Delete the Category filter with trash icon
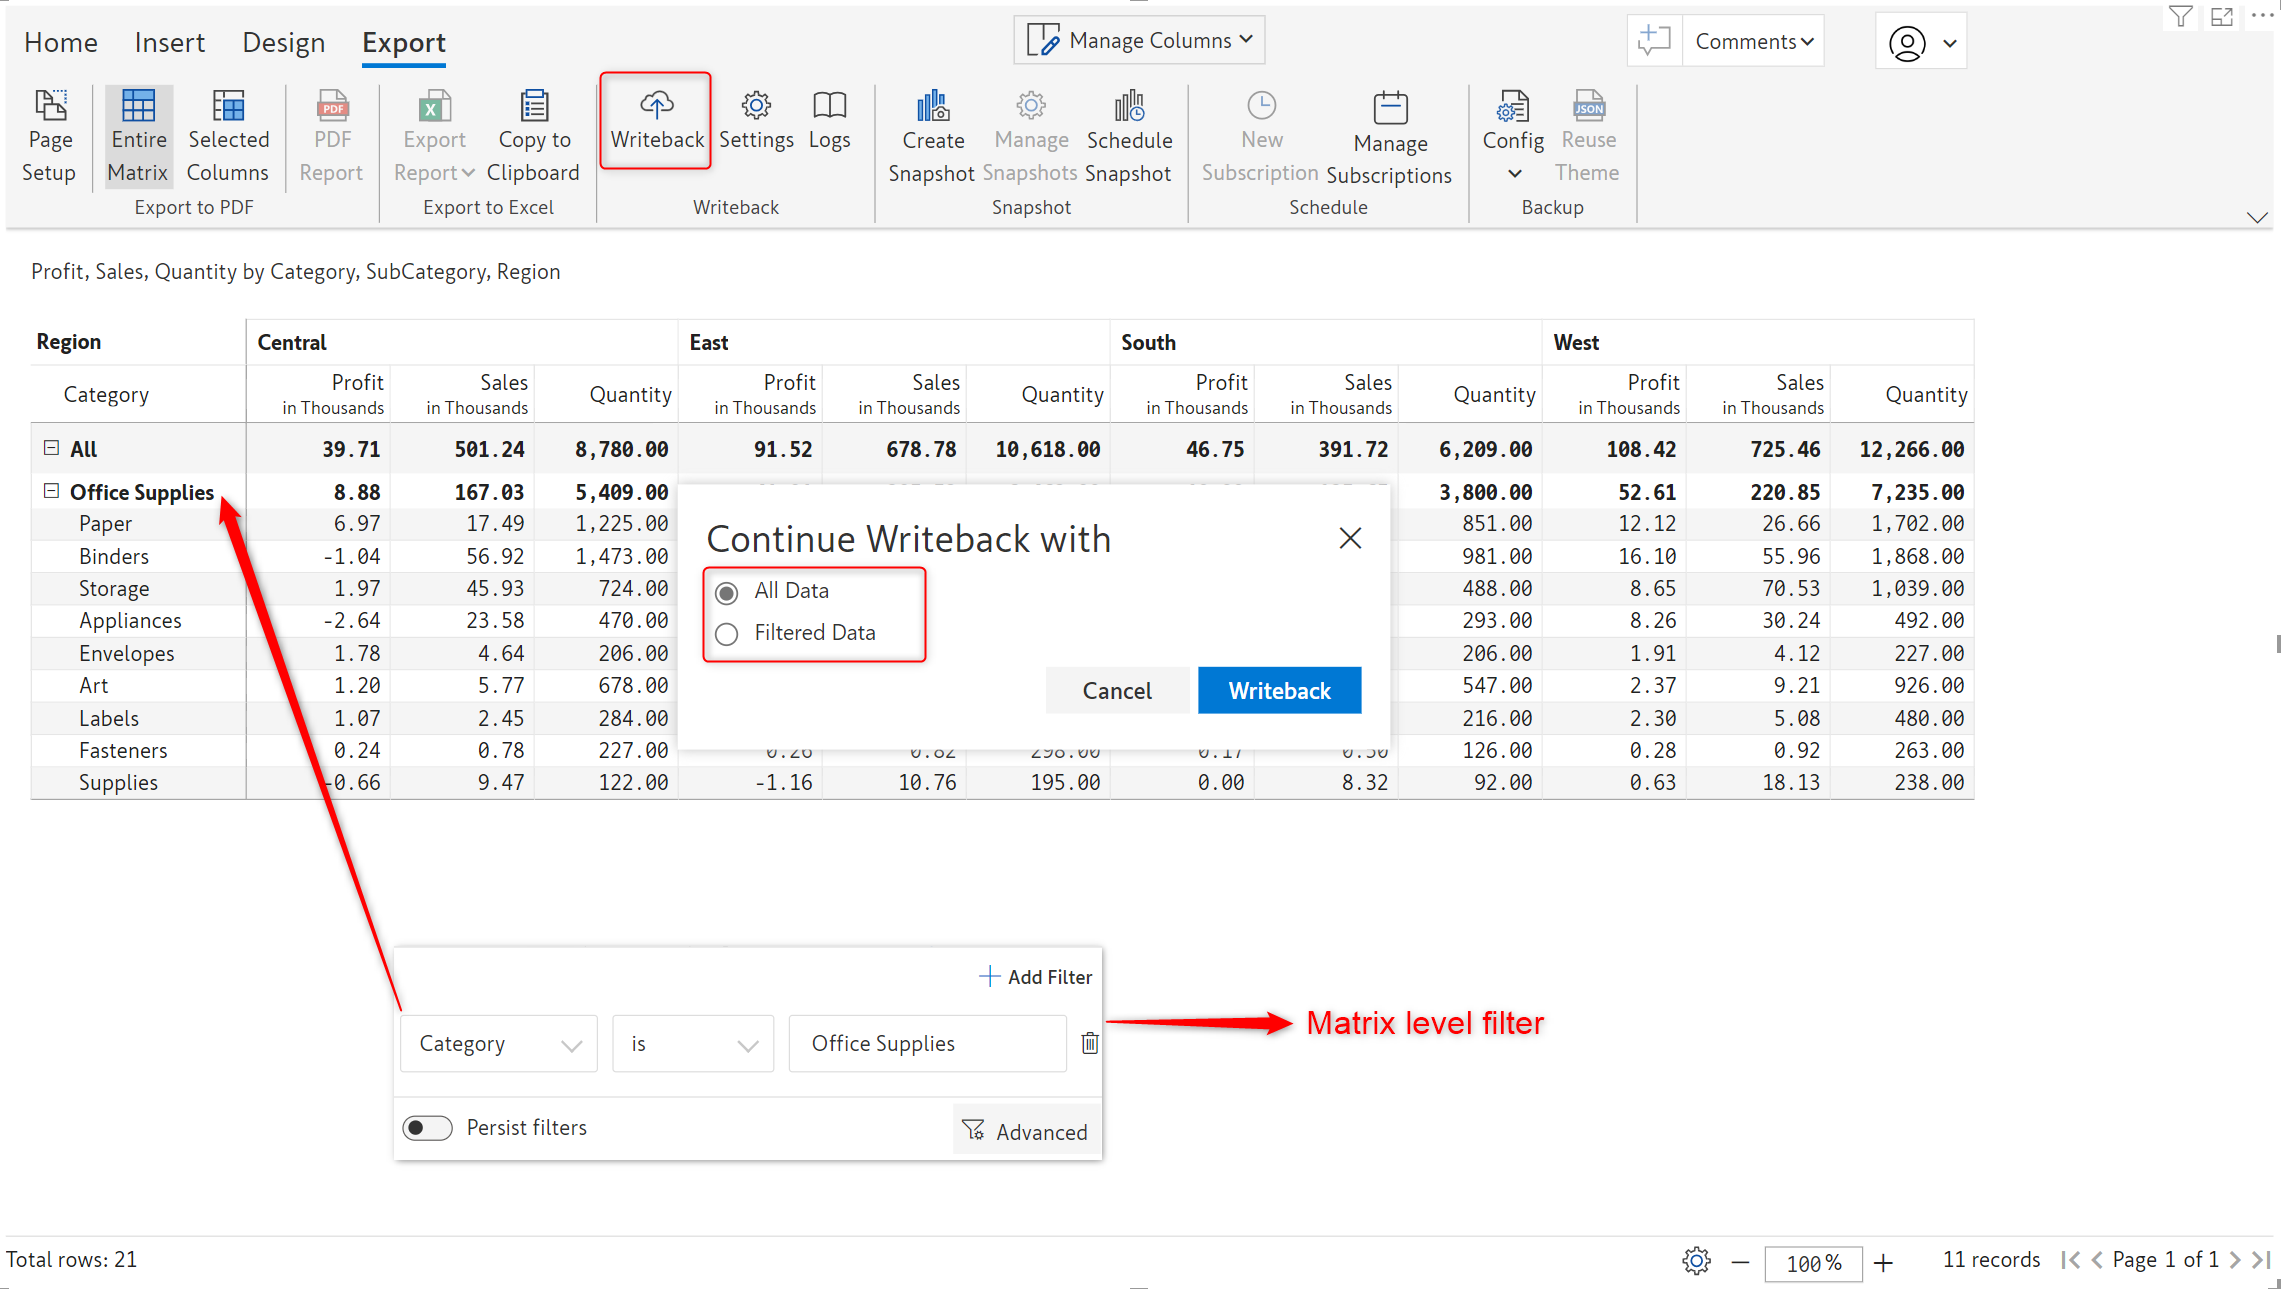This screenshot has width=2281, height=1289. [x=1090, y=1043]
